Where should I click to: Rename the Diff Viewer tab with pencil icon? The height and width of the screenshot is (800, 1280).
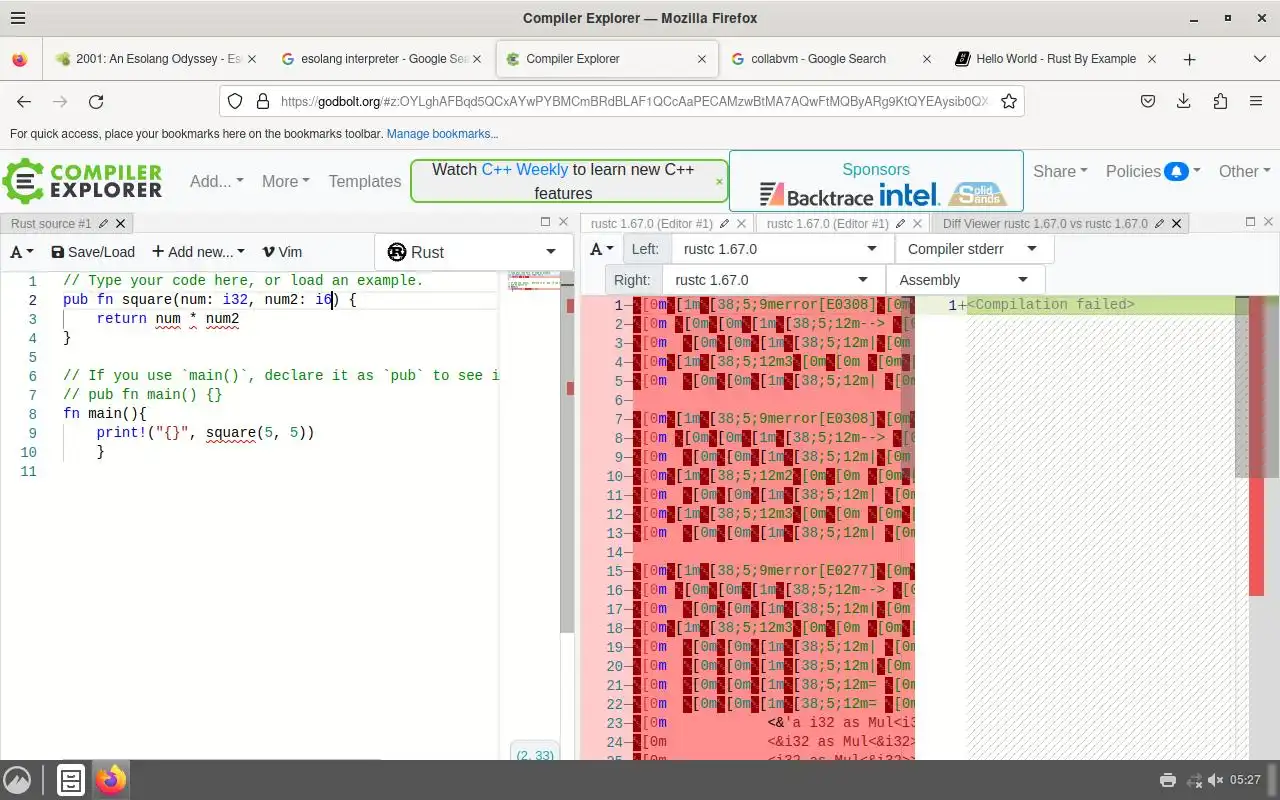1161,224
